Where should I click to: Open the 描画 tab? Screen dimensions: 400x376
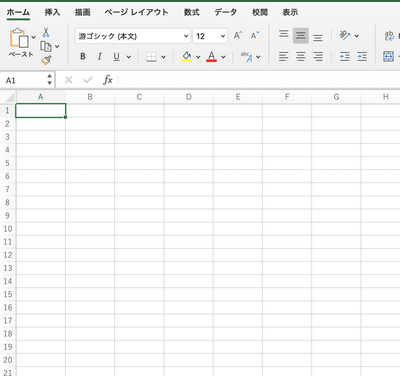click(x=82, y=13)
